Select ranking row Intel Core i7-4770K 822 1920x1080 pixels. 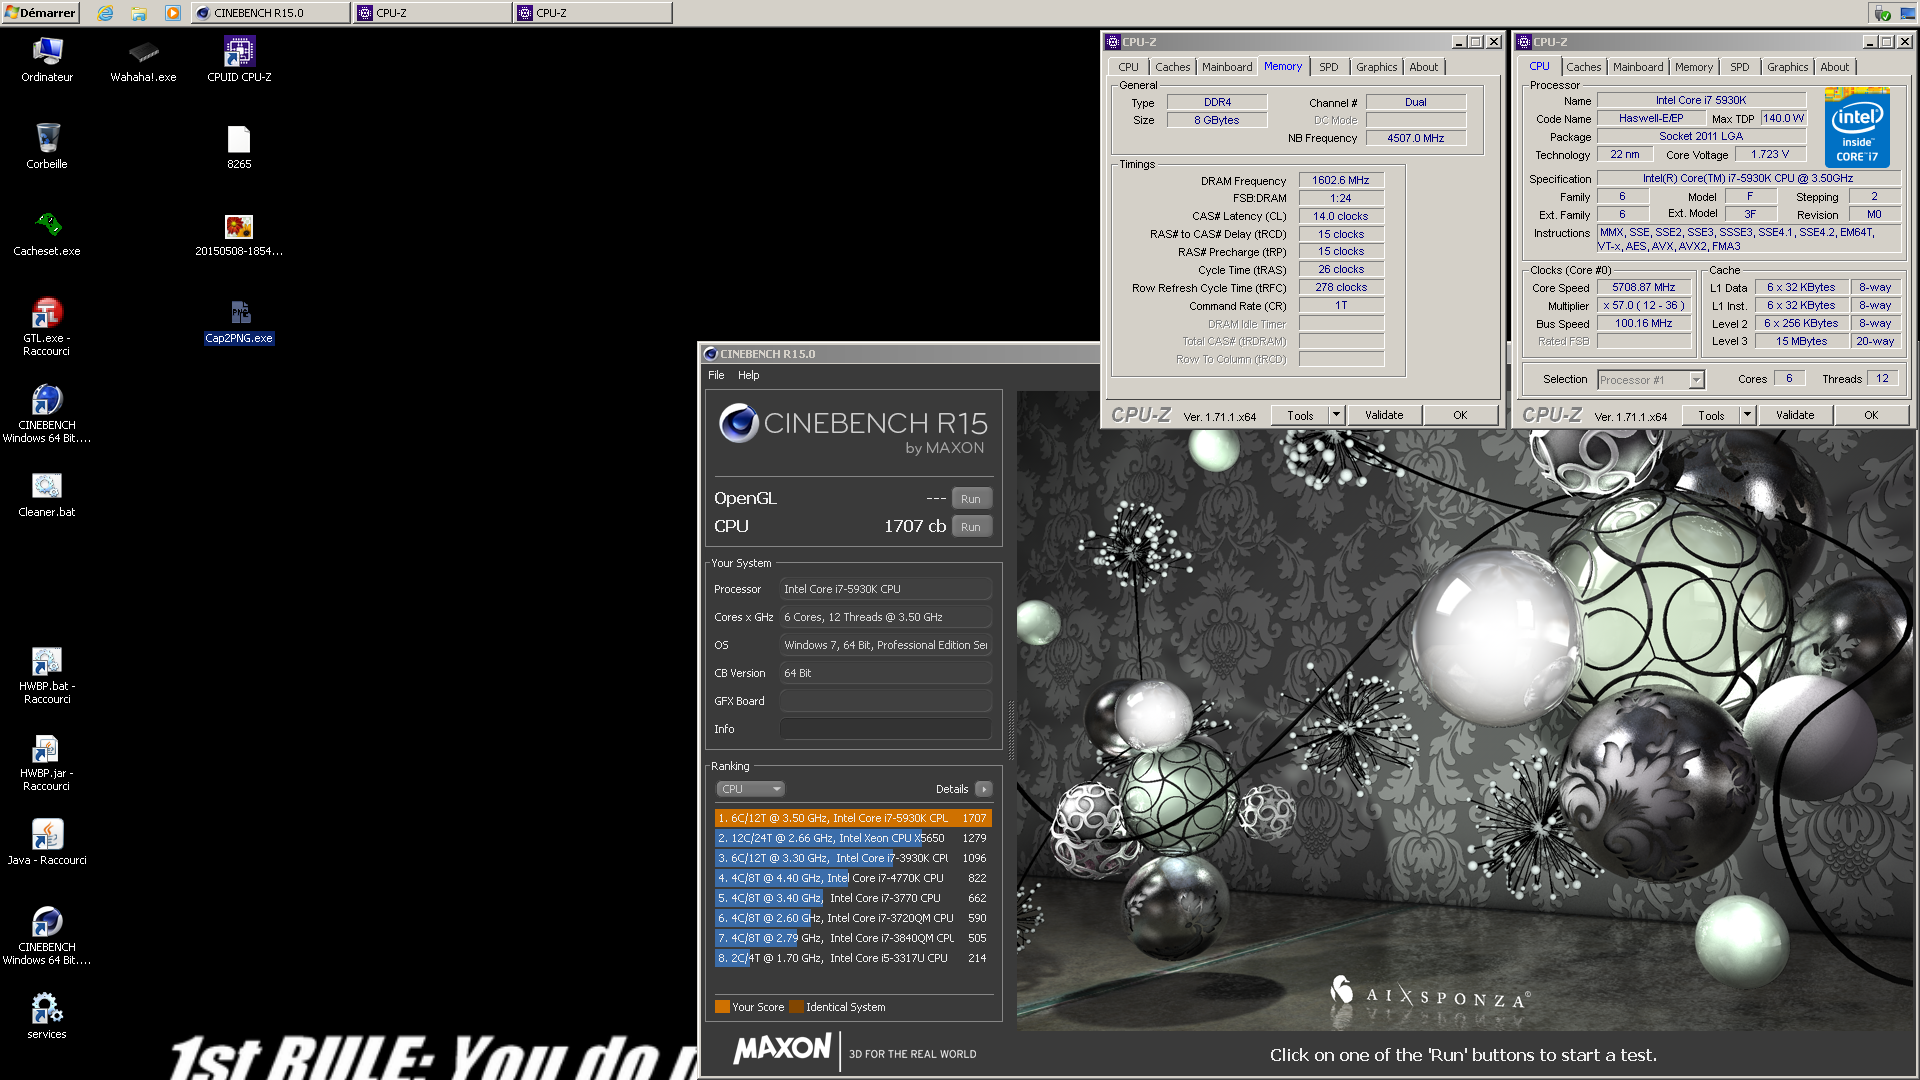(853, 878)
